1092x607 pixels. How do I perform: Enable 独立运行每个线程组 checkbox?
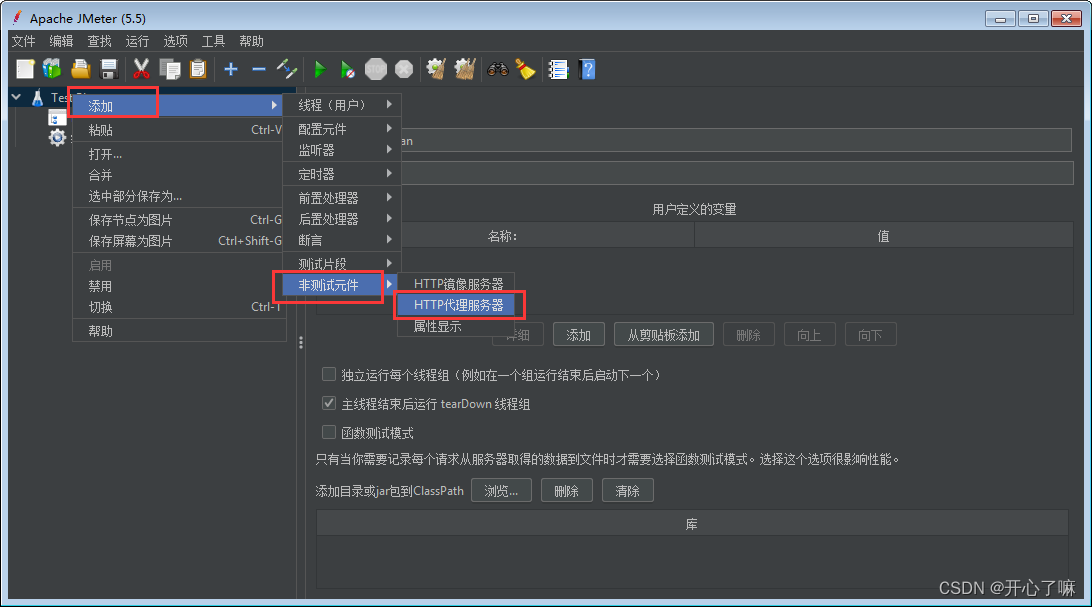329,374
